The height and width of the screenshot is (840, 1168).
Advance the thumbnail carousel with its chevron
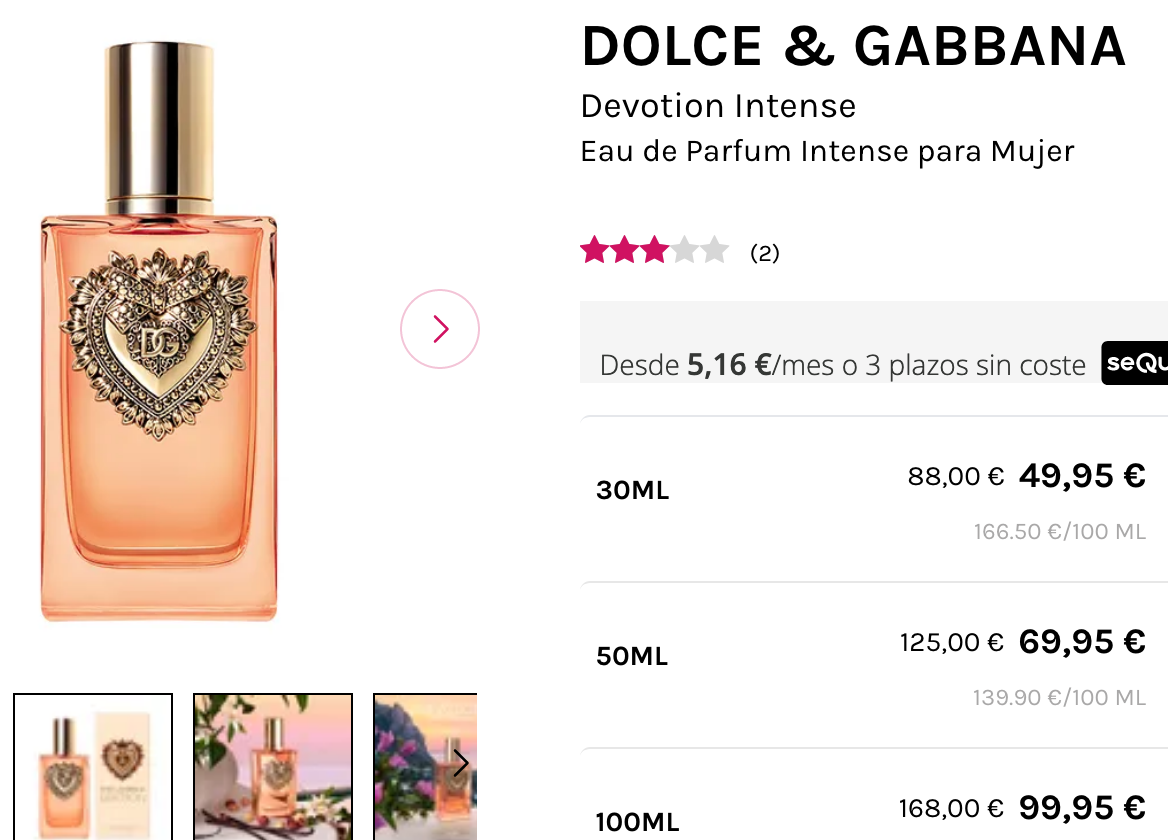coord(461,763)
